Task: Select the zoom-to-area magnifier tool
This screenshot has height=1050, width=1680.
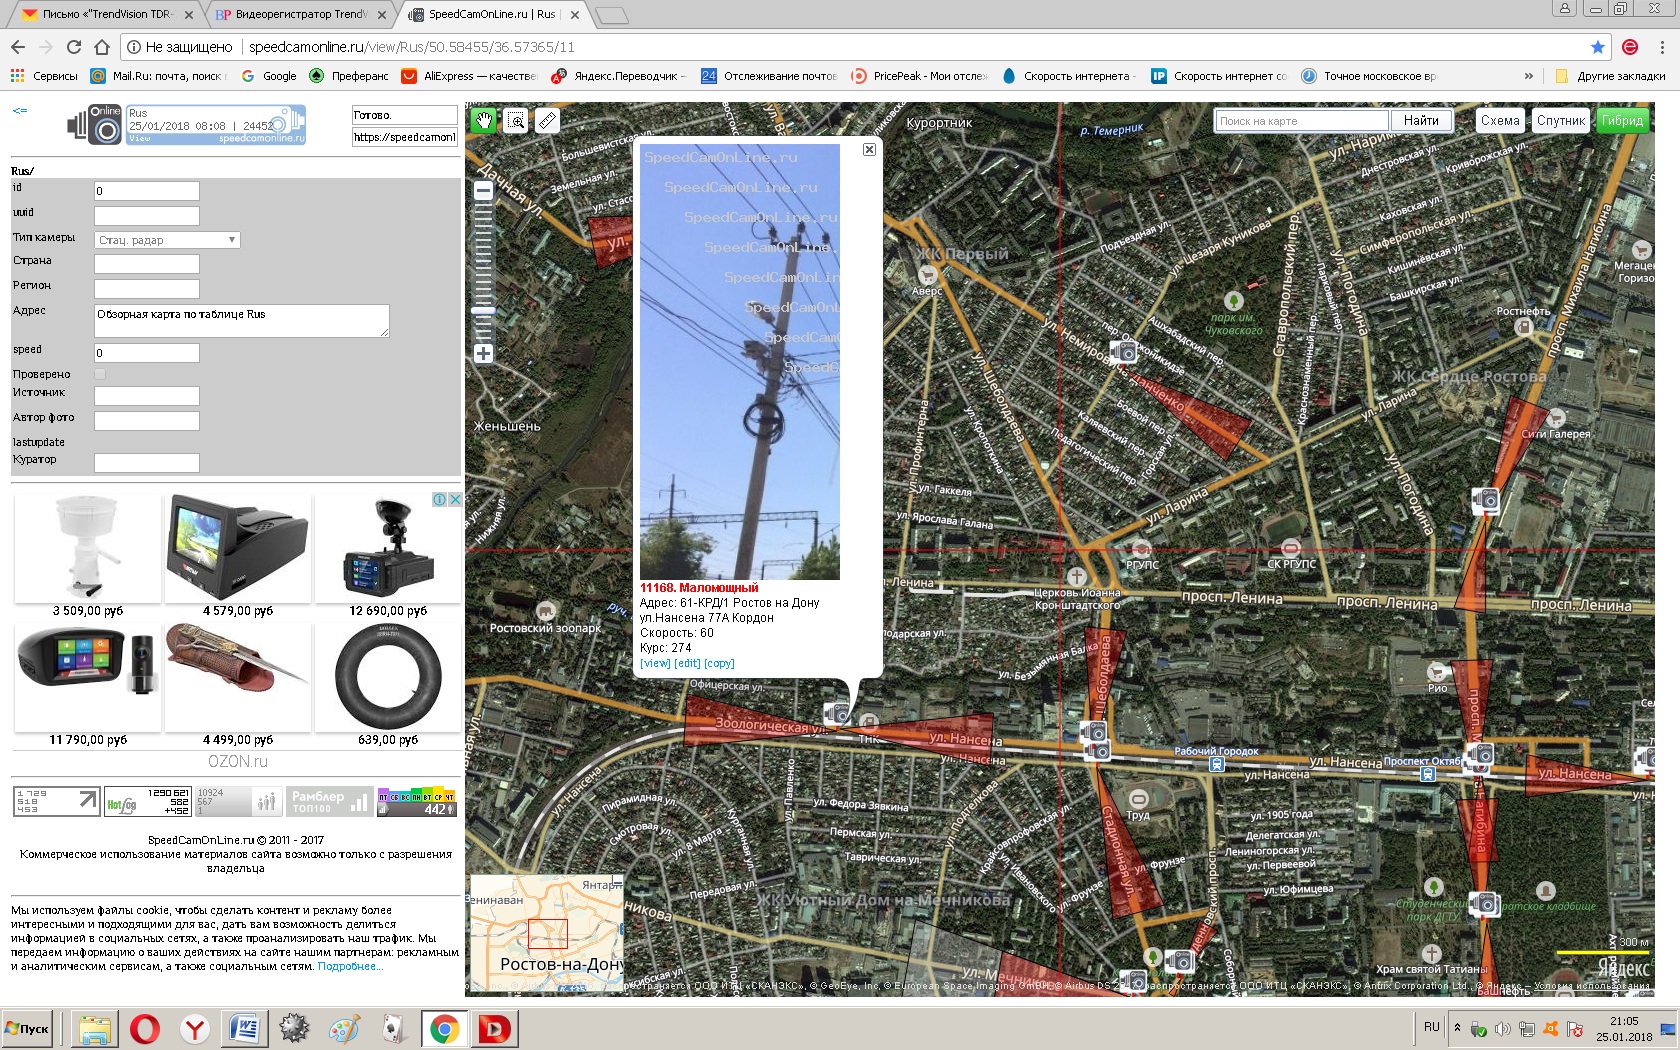Action: 516,121
